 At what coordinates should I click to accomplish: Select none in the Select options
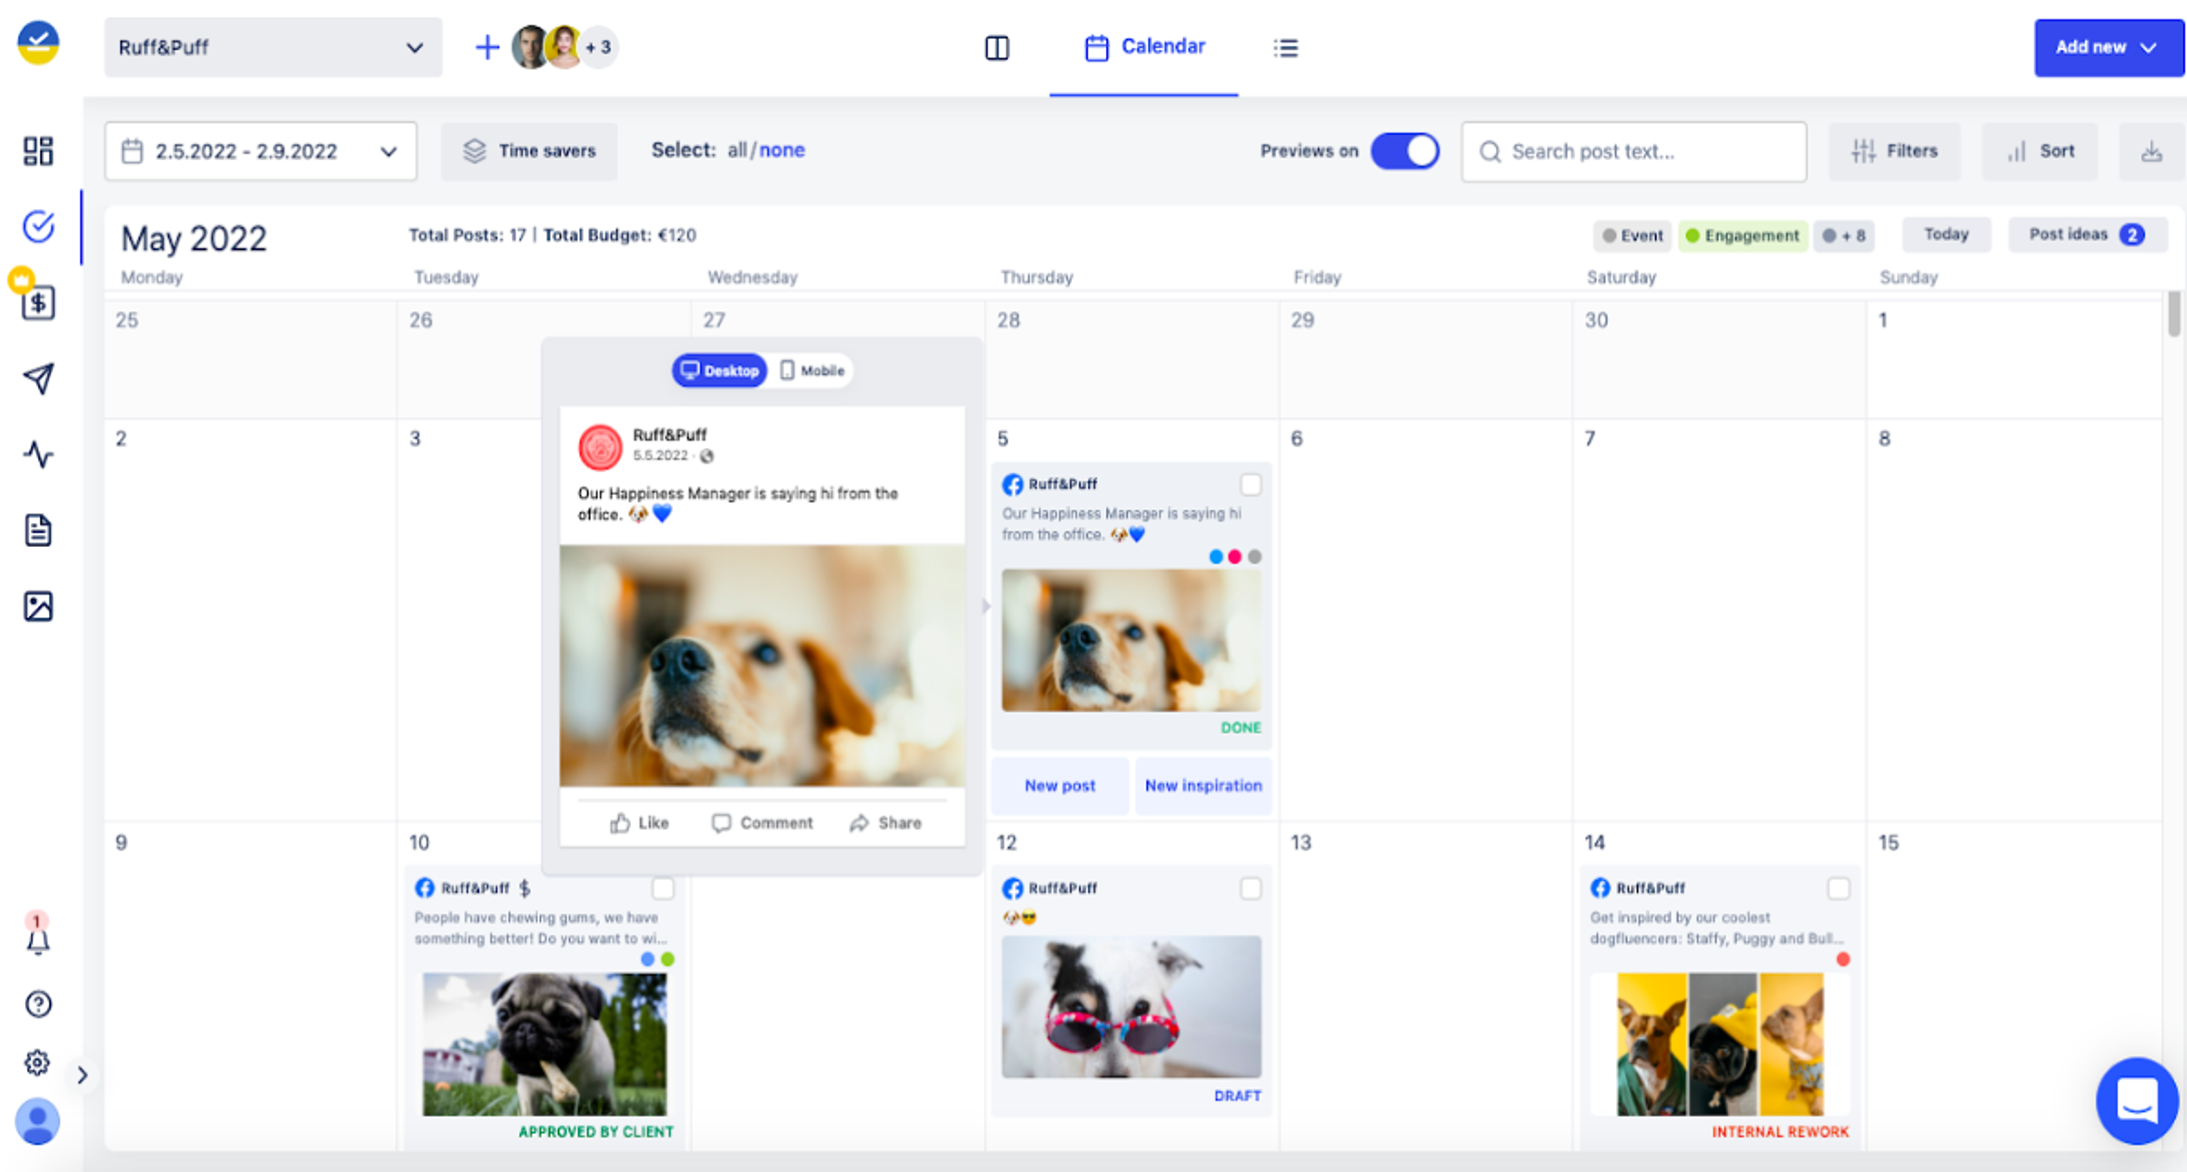(x=781, y=150)
